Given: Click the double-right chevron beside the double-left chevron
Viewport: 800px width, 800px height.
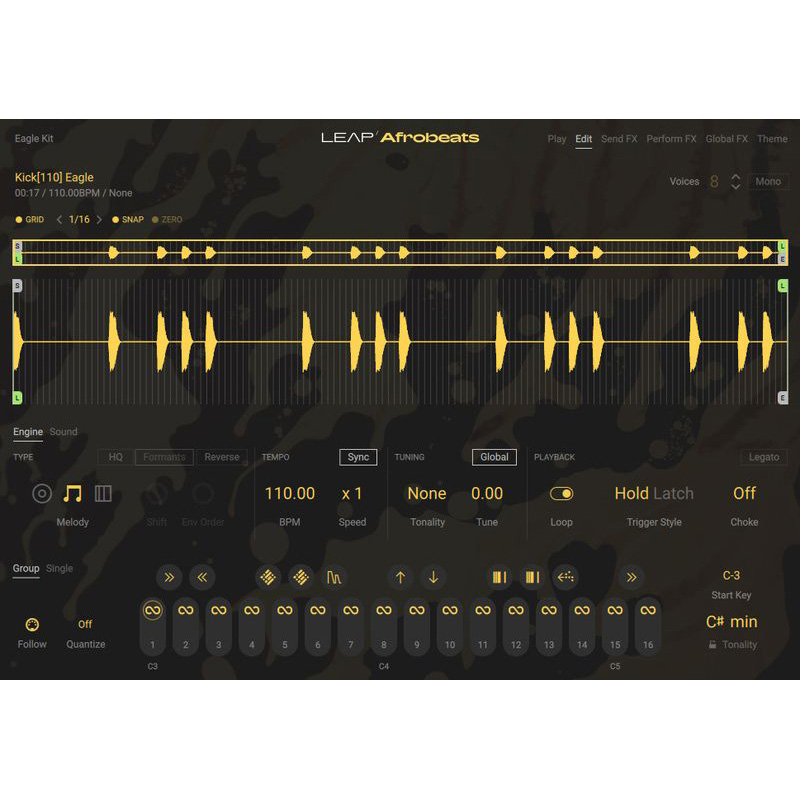Looking at the screenshot, I should pyautogui.click(x=169, y=577).
